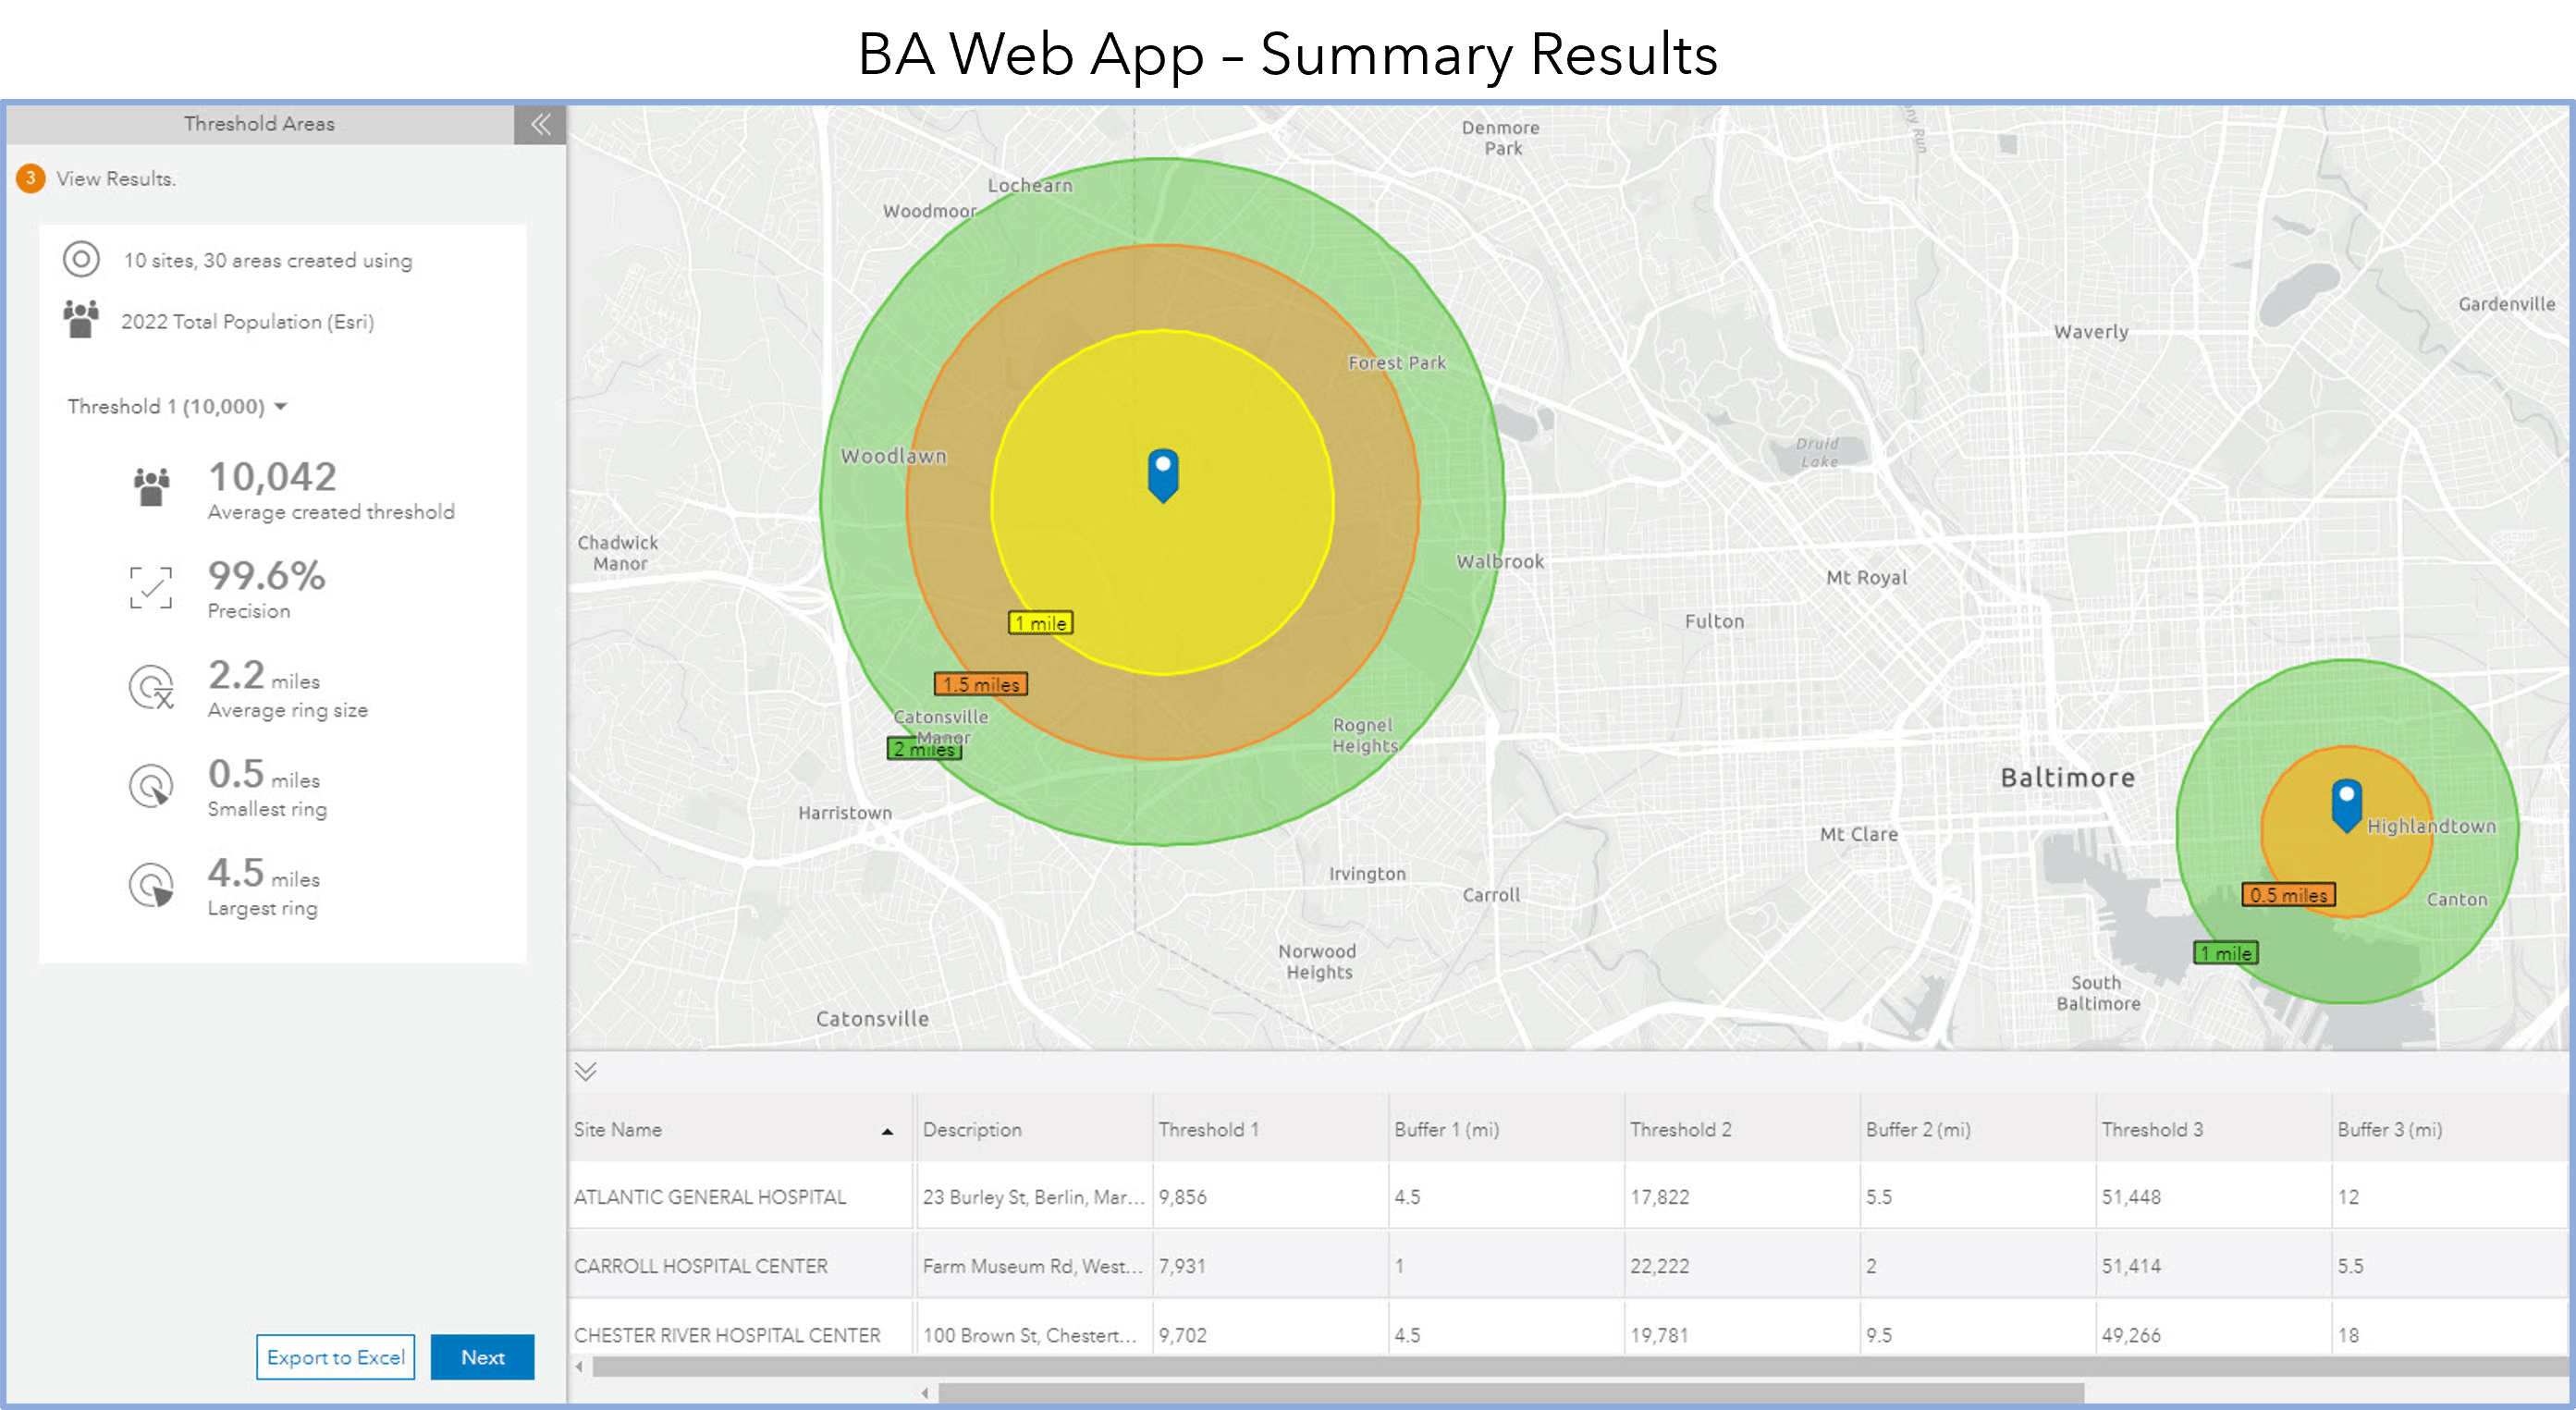Click the orange step 3 badge

coord(30,179)
